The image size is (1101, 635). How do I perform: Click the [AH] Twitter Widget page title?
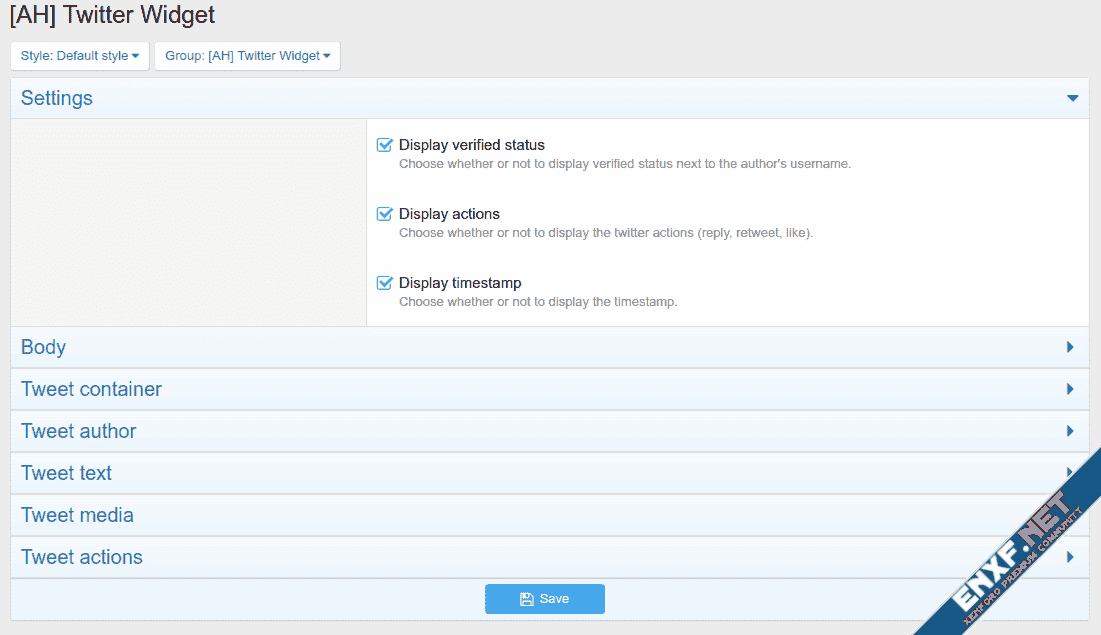(x=113, y=15)
